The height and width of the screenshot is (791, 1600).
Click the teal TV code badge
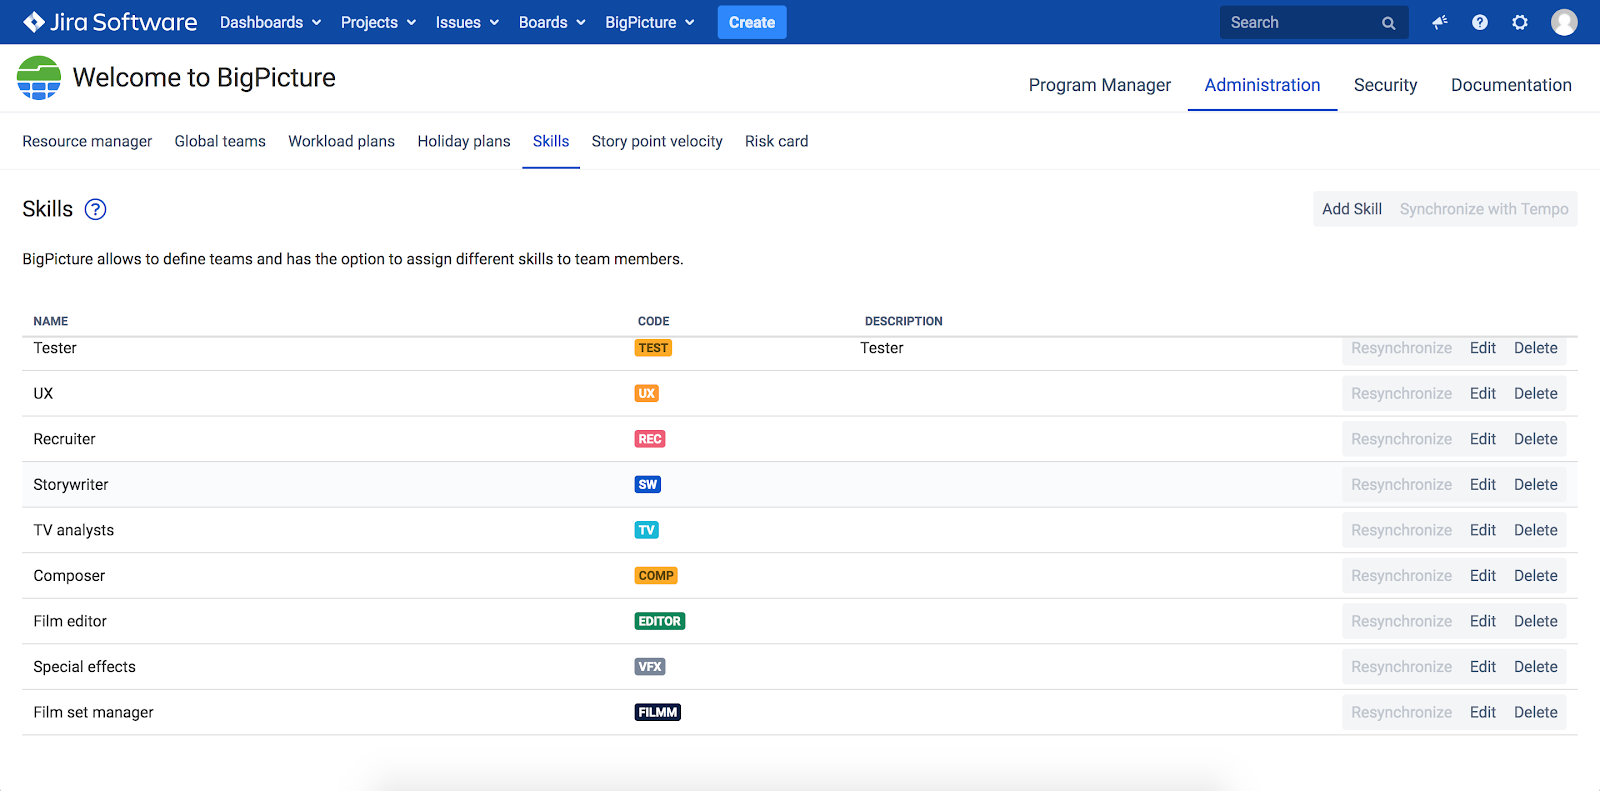point(647,530)
